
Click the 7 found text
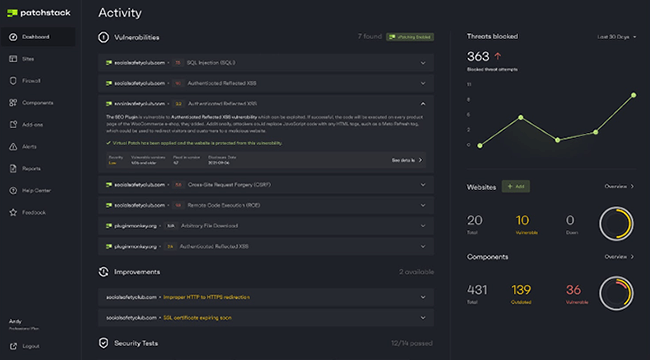[369, 37]
